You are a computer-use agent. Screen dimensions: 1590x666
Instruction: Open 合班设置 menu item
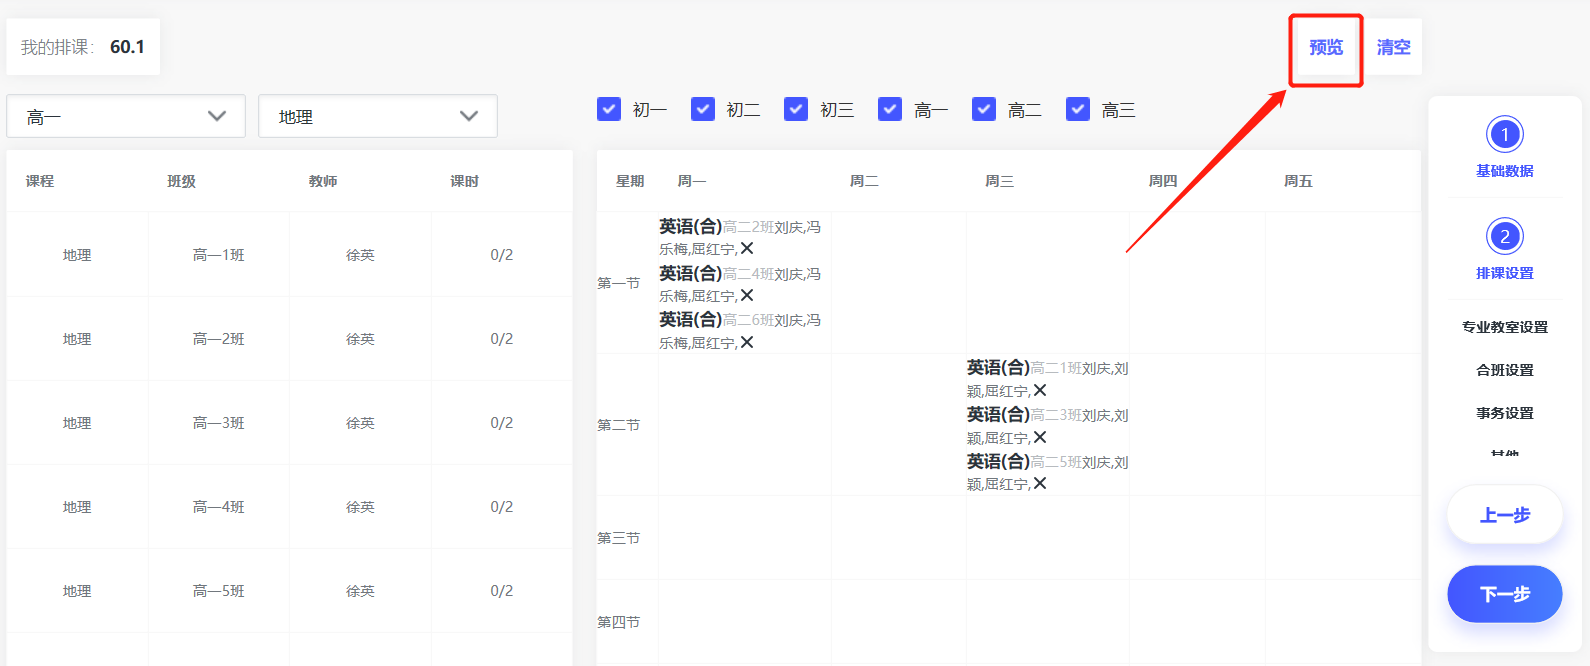1505,370
